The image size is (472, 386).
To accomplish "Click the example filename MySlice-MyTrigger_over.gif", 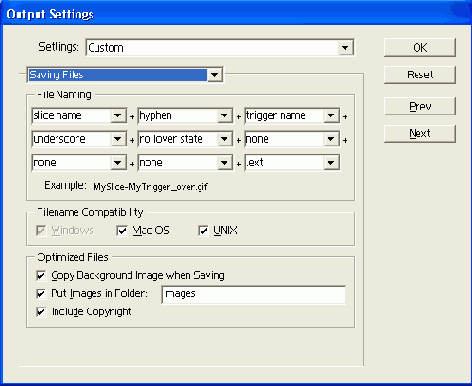I will (150, 187).
